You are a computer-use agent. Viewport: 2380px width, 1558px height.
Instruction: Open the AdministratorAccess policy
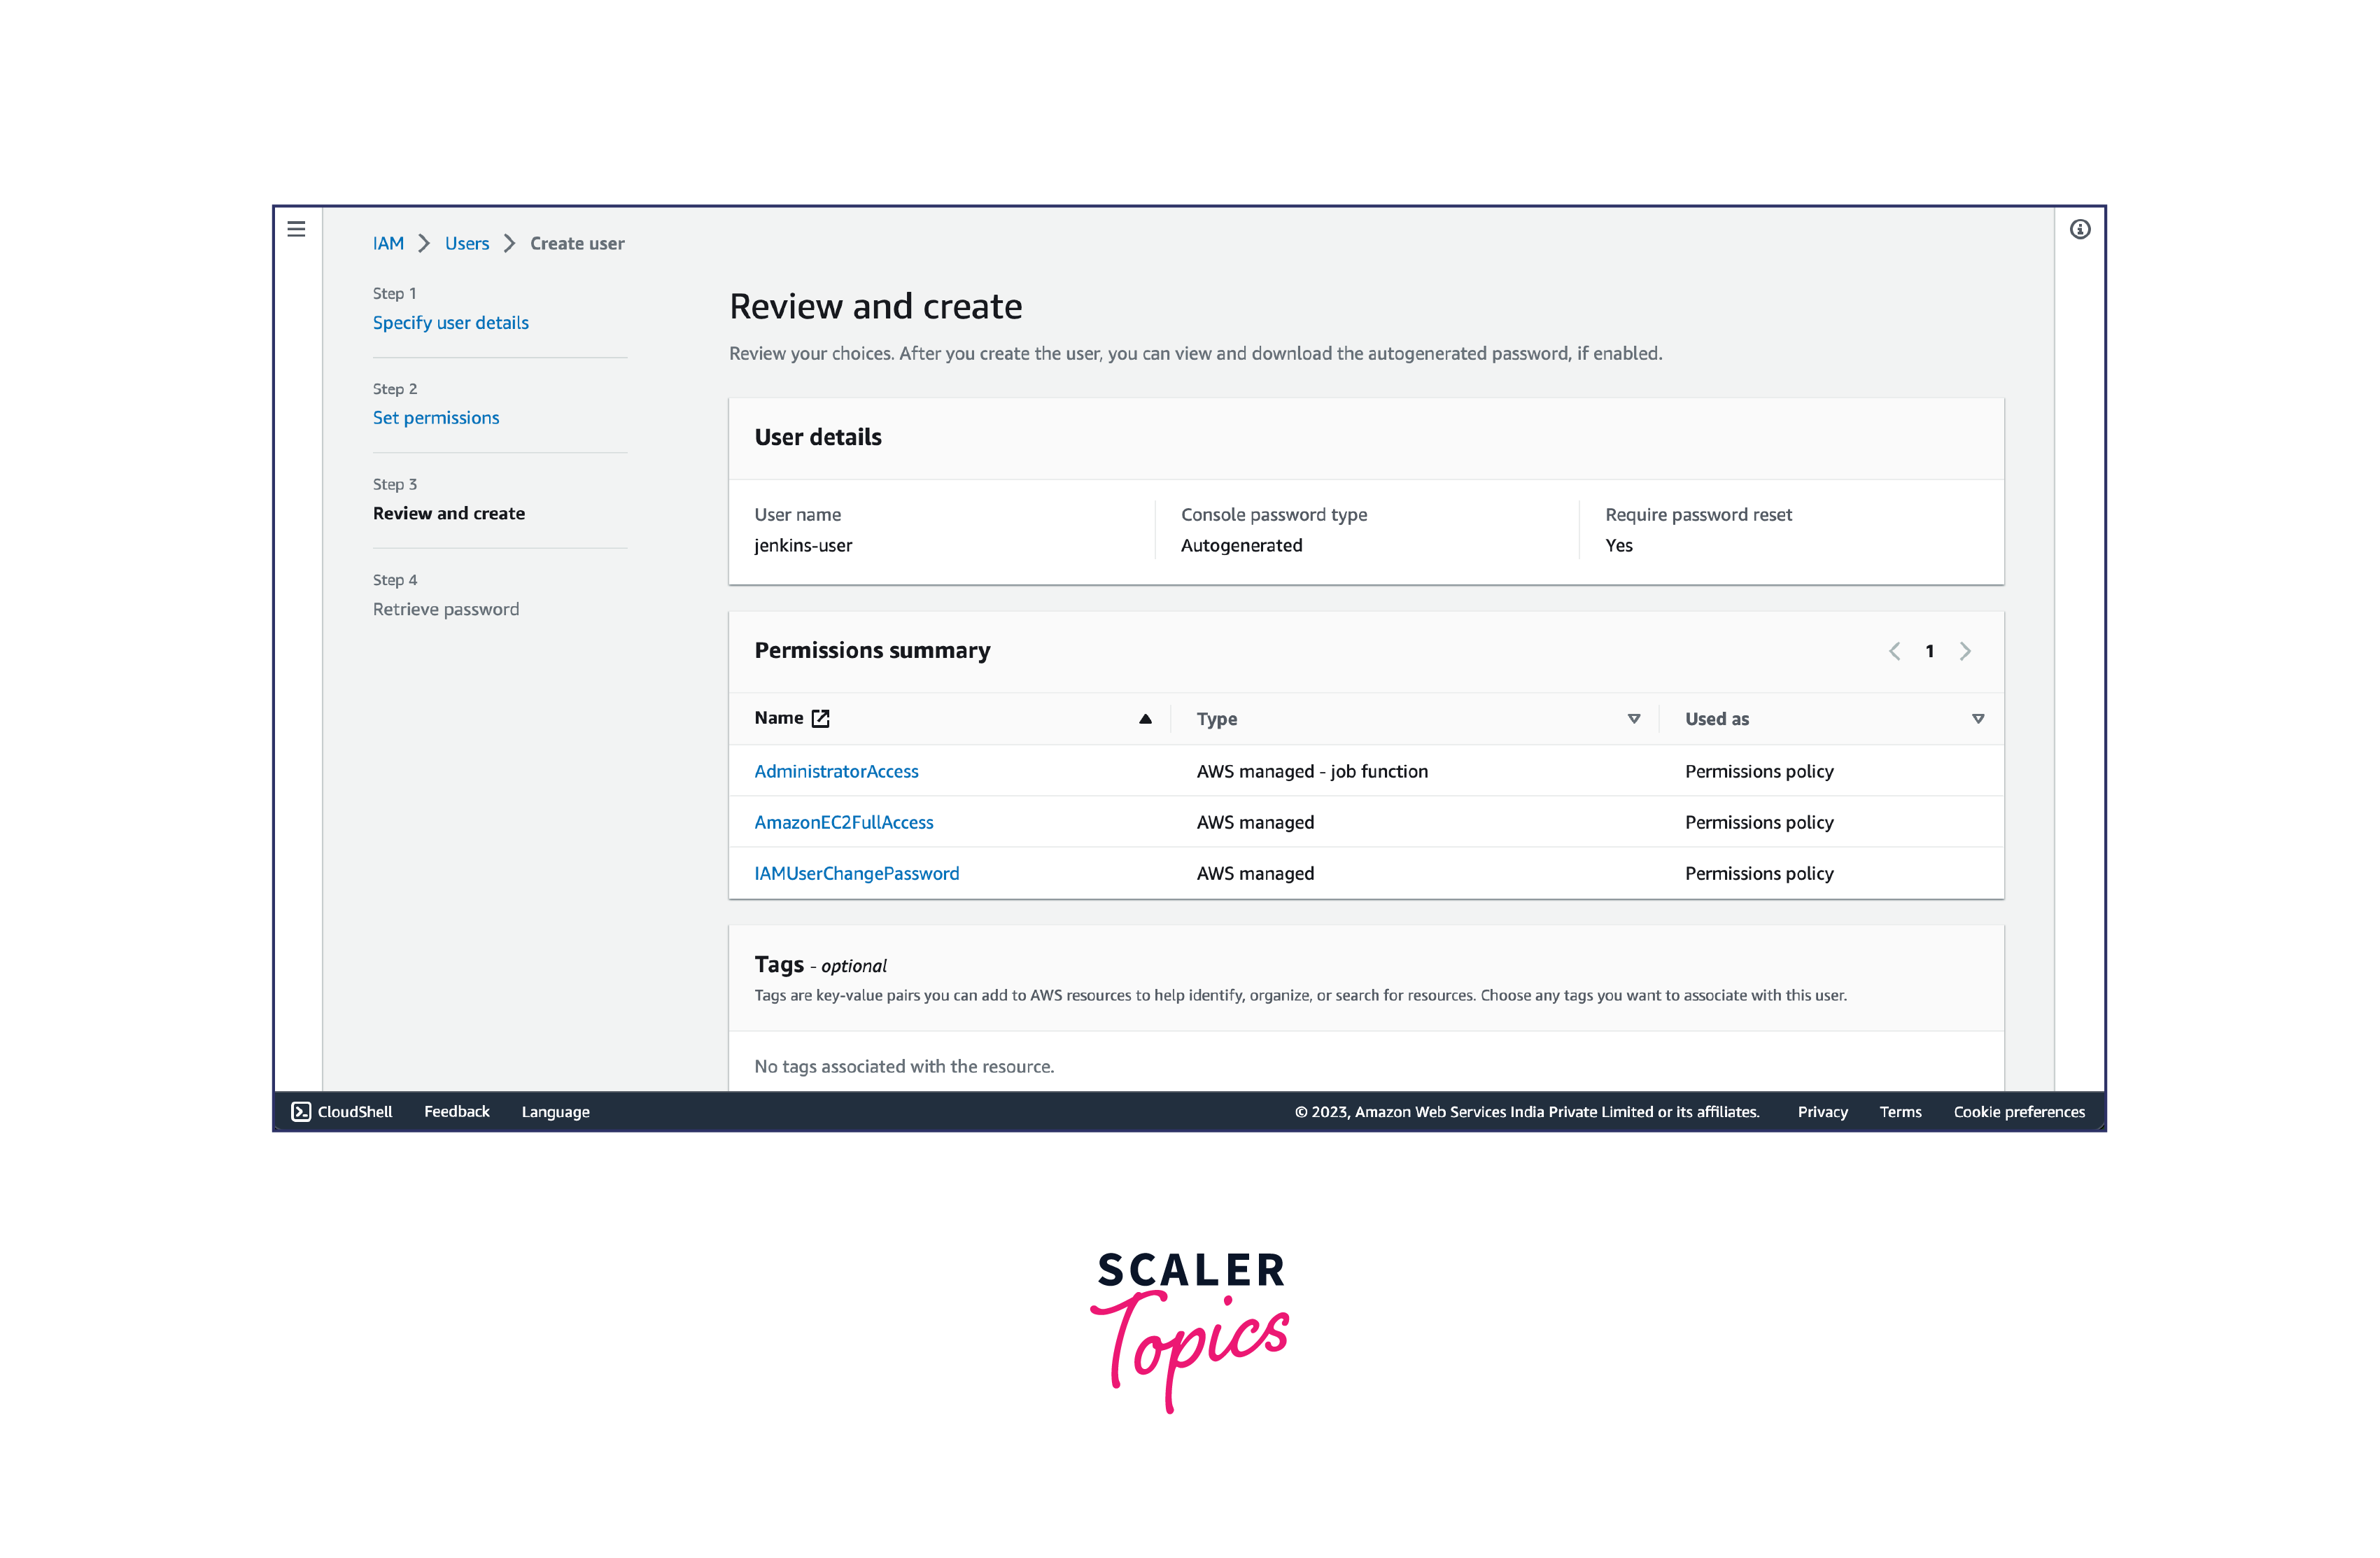(x=836, y=771)
